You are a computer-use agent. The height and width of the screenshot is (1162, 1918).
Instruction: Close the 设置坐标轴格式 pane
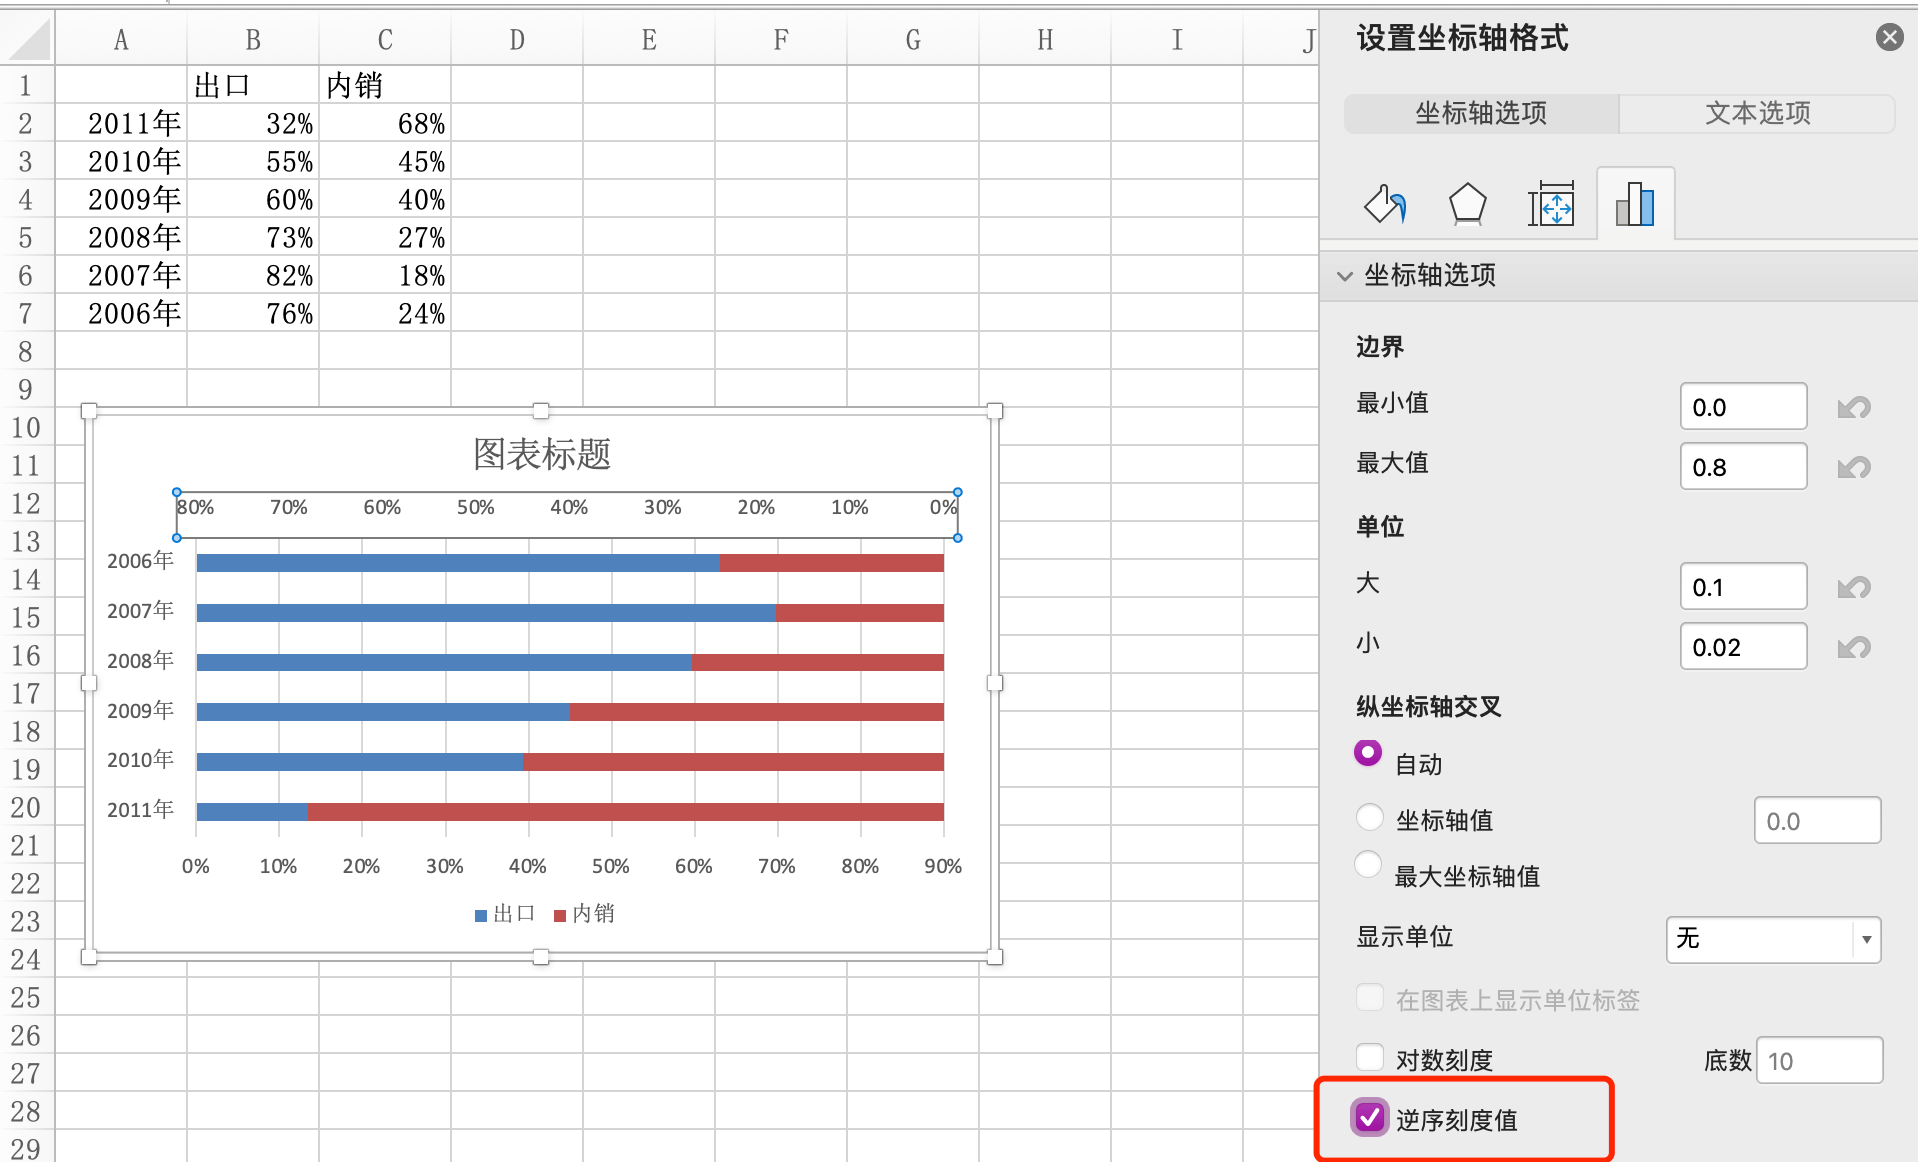[1889, 38]
